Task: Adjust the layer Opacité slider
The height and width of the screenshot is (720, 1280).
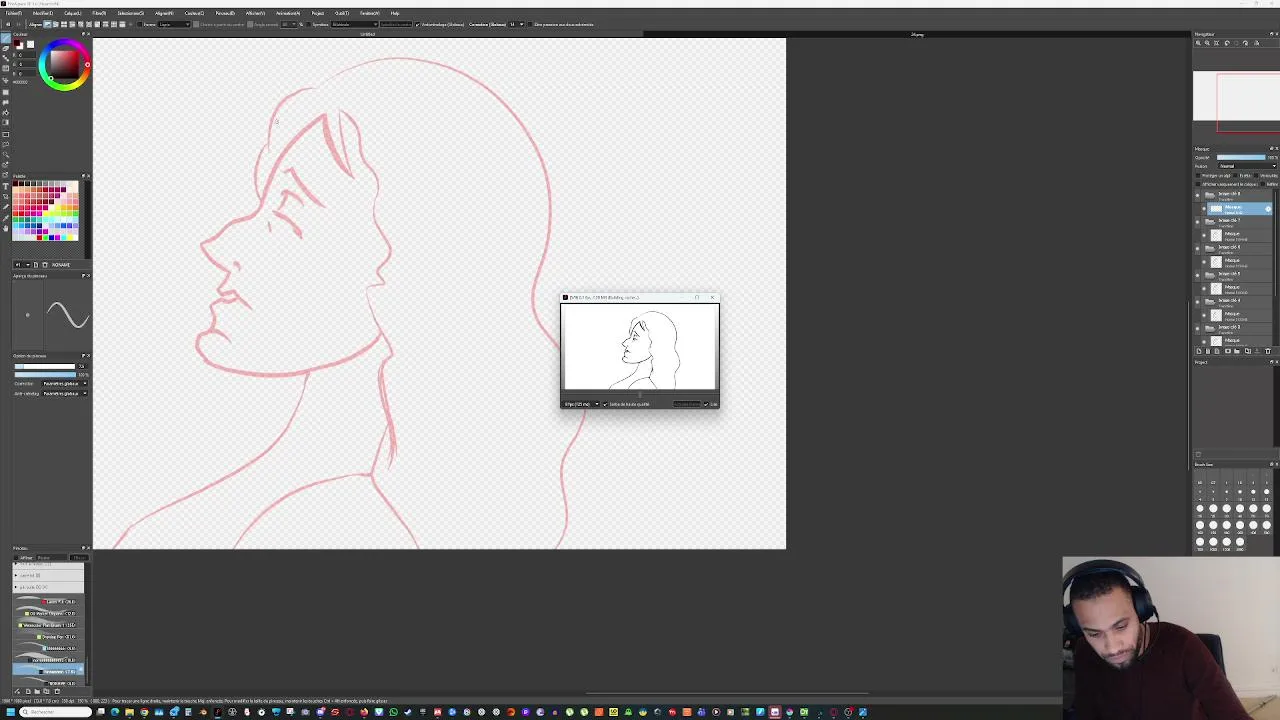Action: 1241,157
